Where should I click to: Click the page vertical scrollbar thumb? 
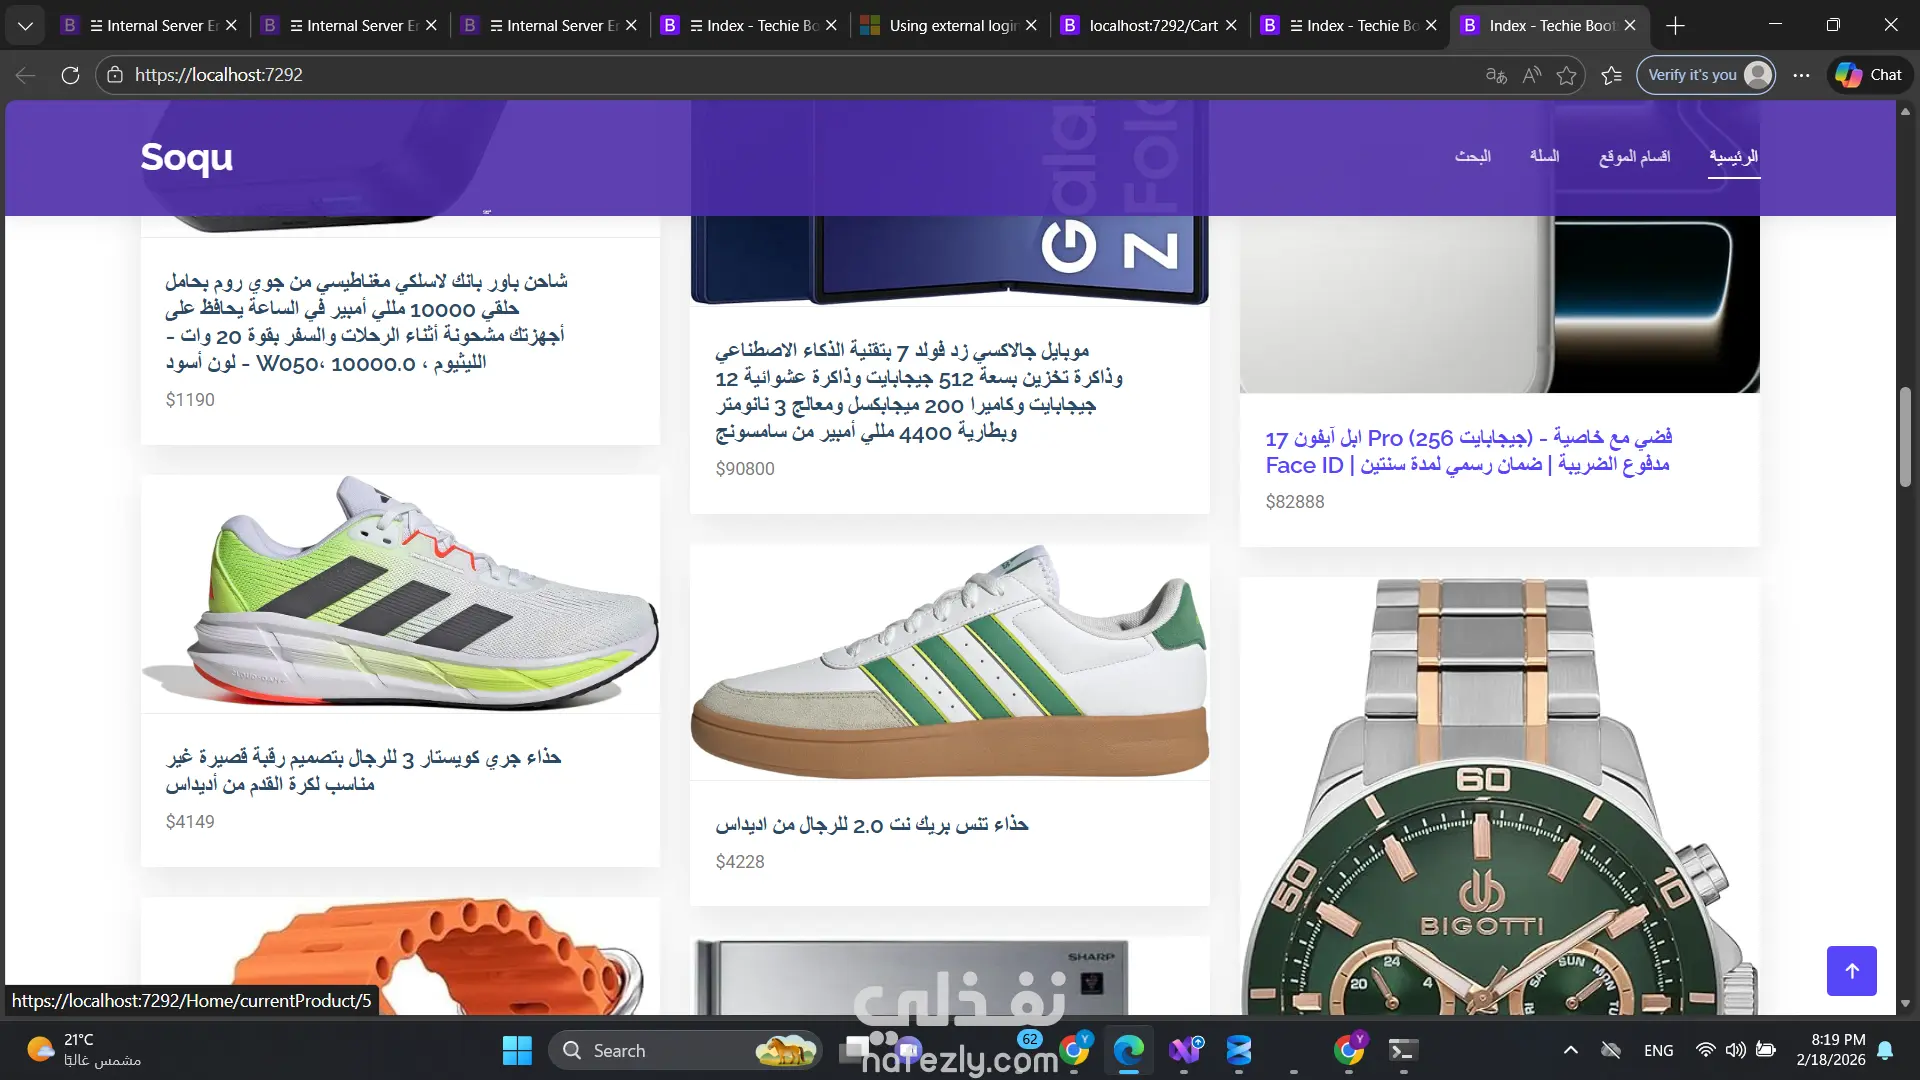point(1905,437)
